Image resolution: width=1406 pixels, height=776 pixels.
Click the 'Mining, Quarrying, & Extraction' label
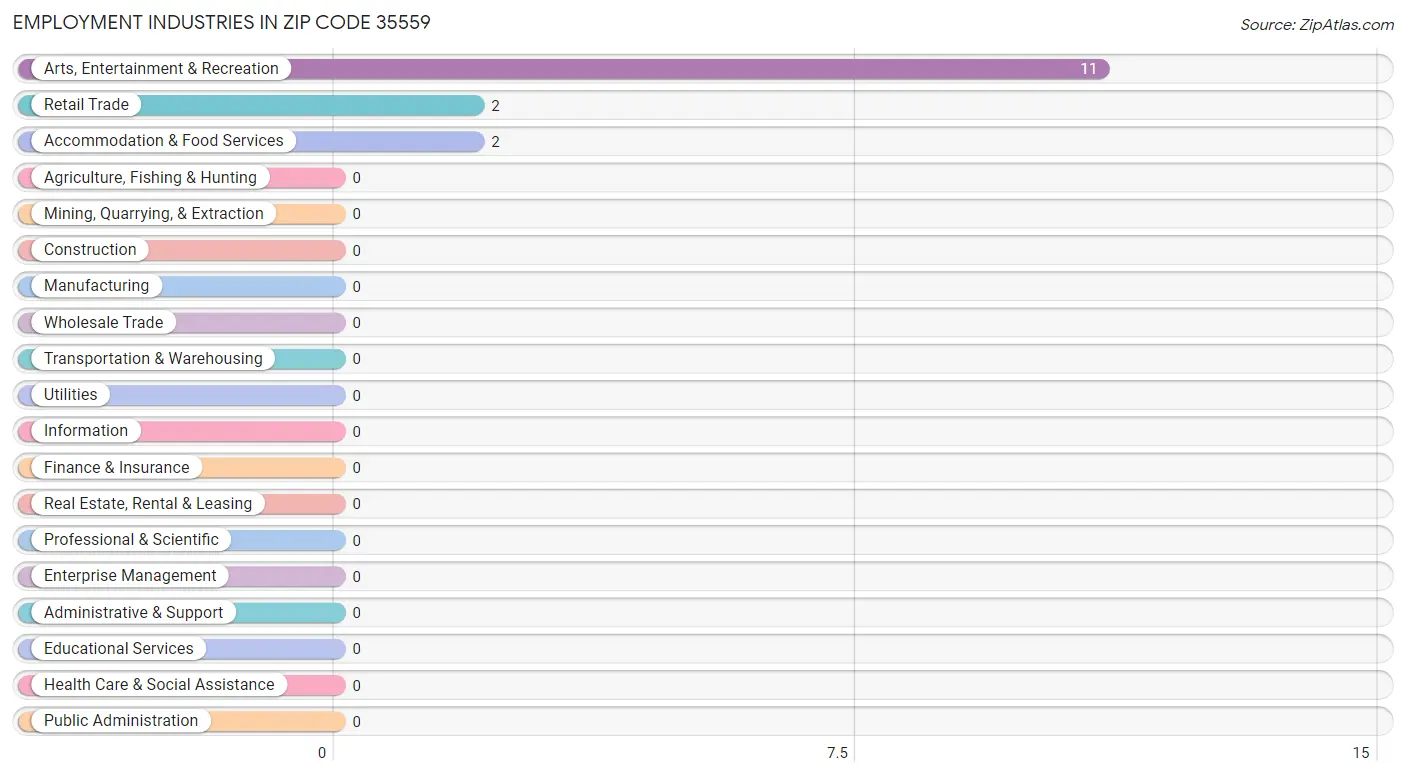tap(154, 214)
